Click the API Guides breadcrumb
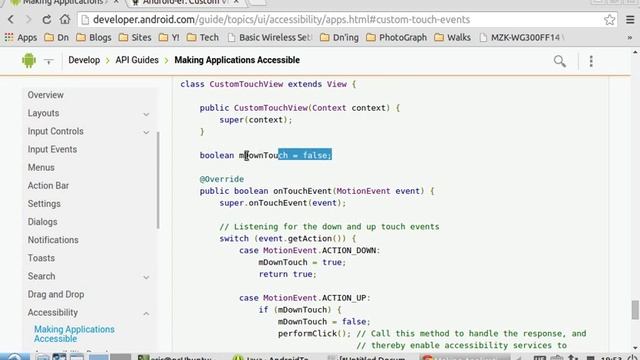640x360 pixels. coord(137,60)
